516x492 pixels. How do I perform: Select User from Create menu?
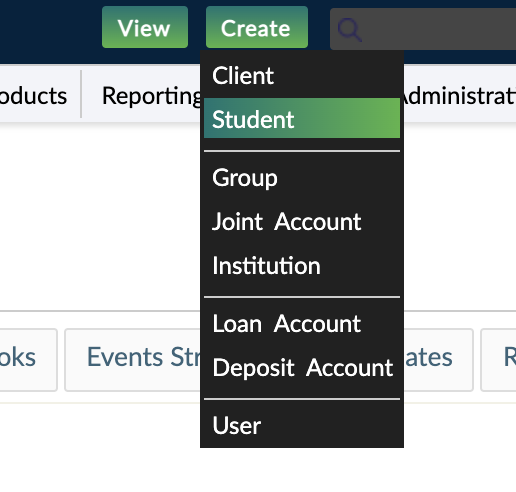pos(302,425)
